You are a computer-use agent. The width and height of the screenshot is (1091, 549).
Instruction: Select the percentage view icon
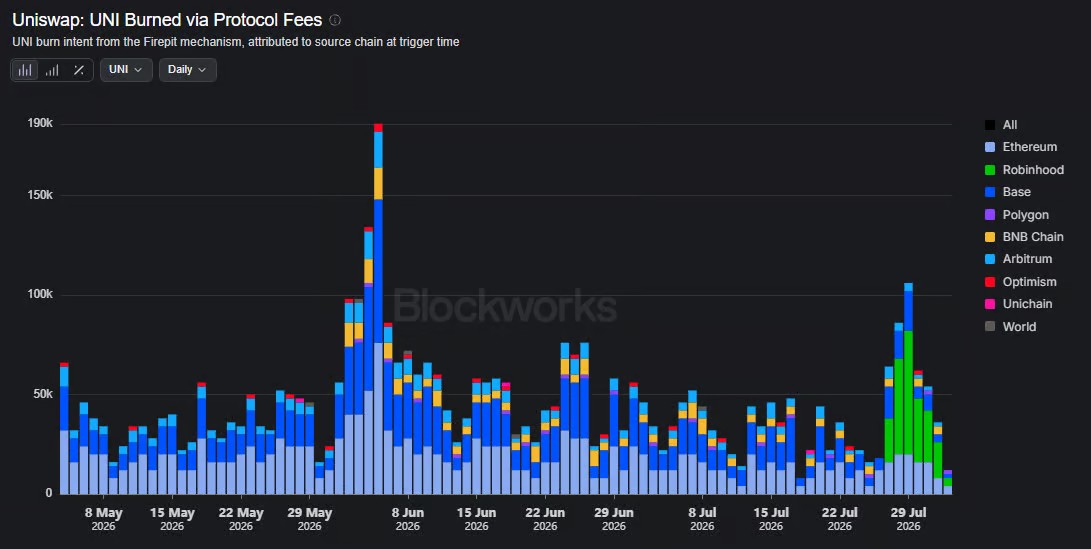point(79,70)
